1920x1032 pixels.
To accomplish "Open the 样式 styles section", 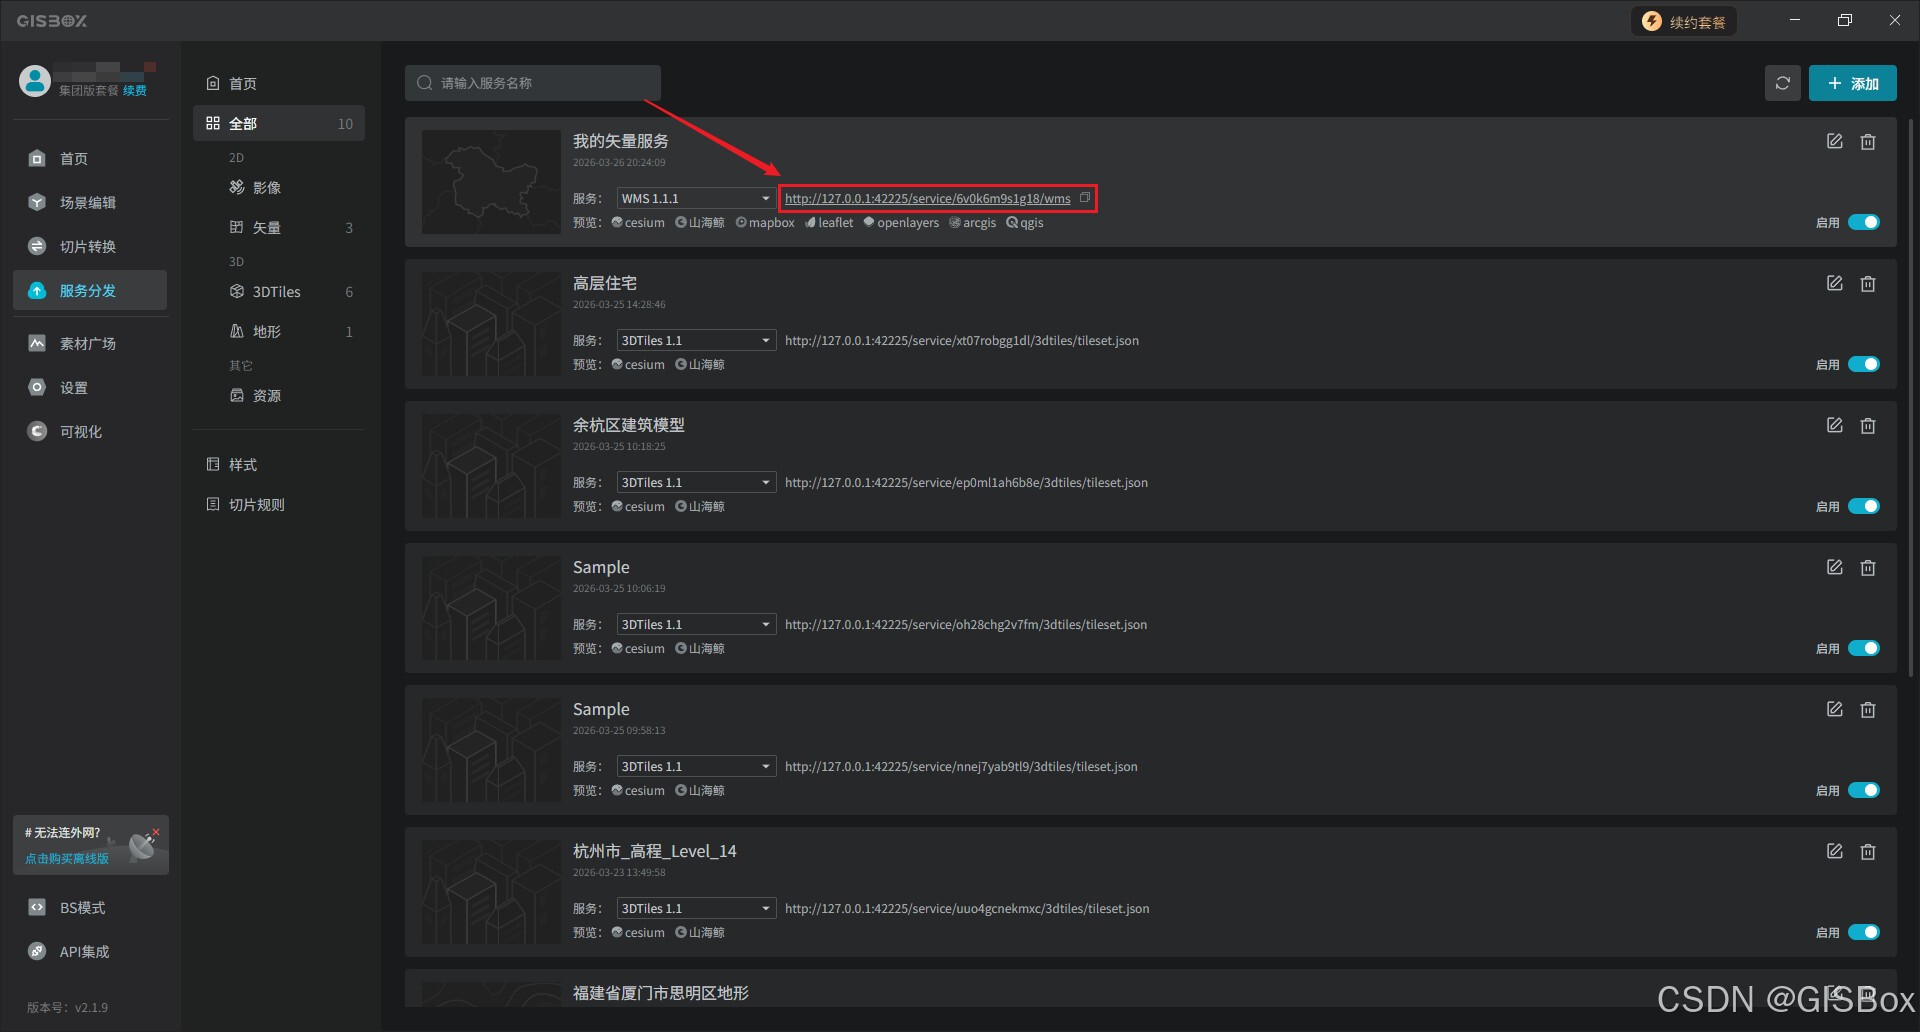I will click(x=279, y=464).
